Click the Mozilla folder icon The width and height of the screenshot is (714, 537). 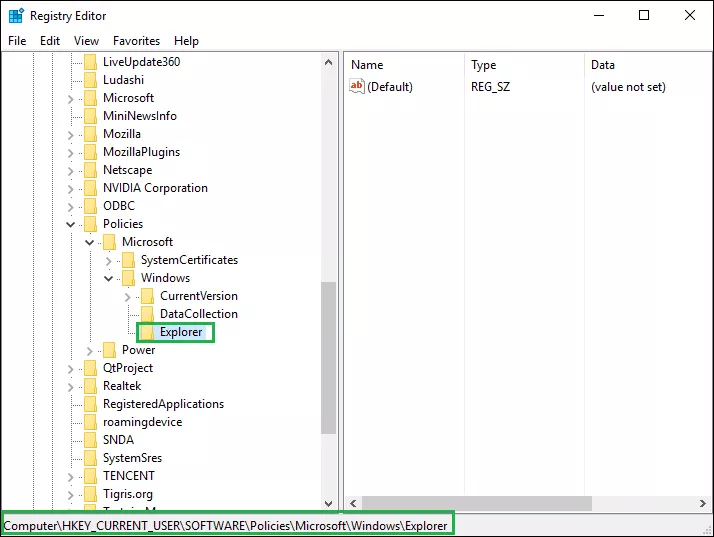[91, 134]
